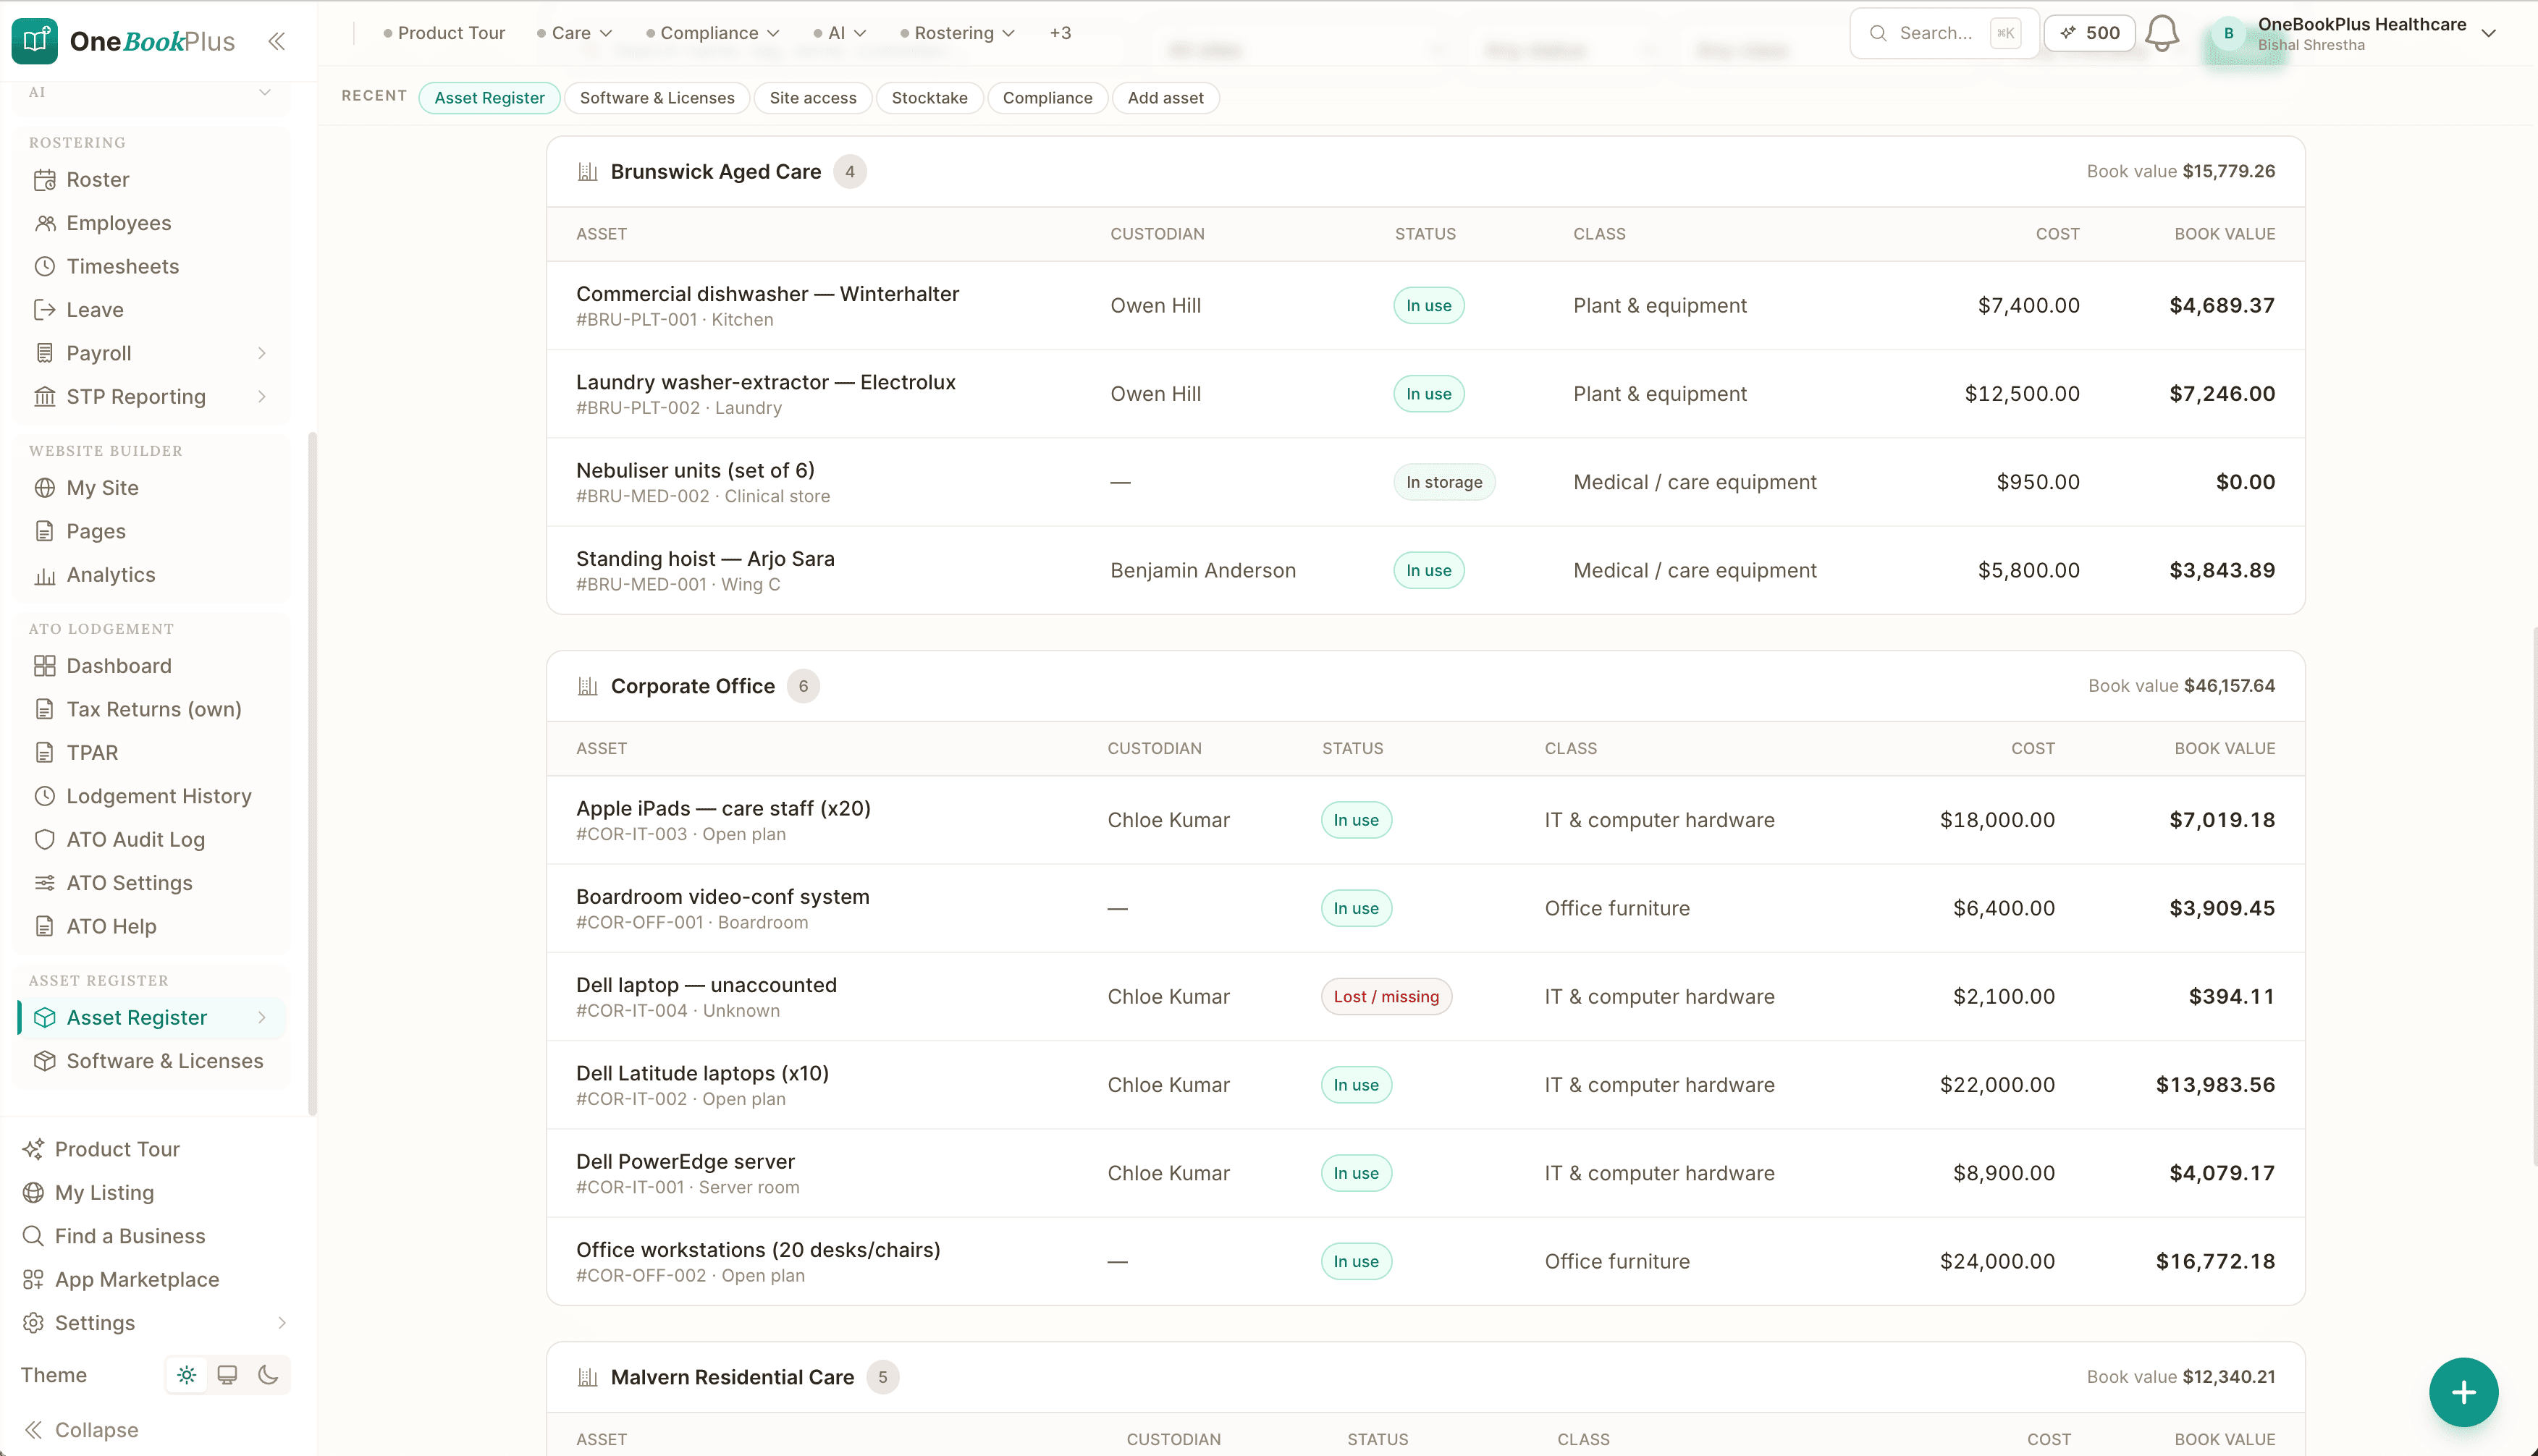Click the Corporate Office count badge 6
This screenshot has height=1456, width=2538.
803,686
